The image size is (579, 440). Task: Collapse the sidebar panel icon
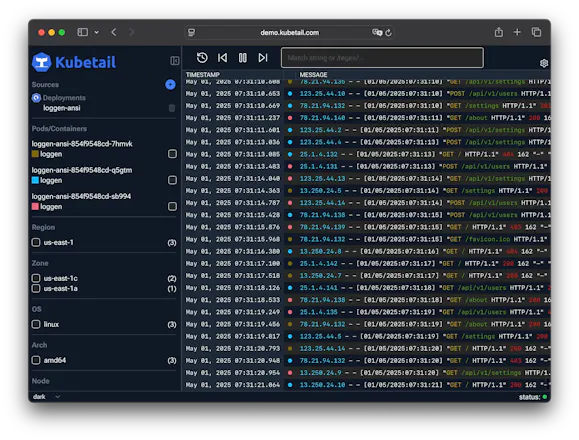click(175, 61)
